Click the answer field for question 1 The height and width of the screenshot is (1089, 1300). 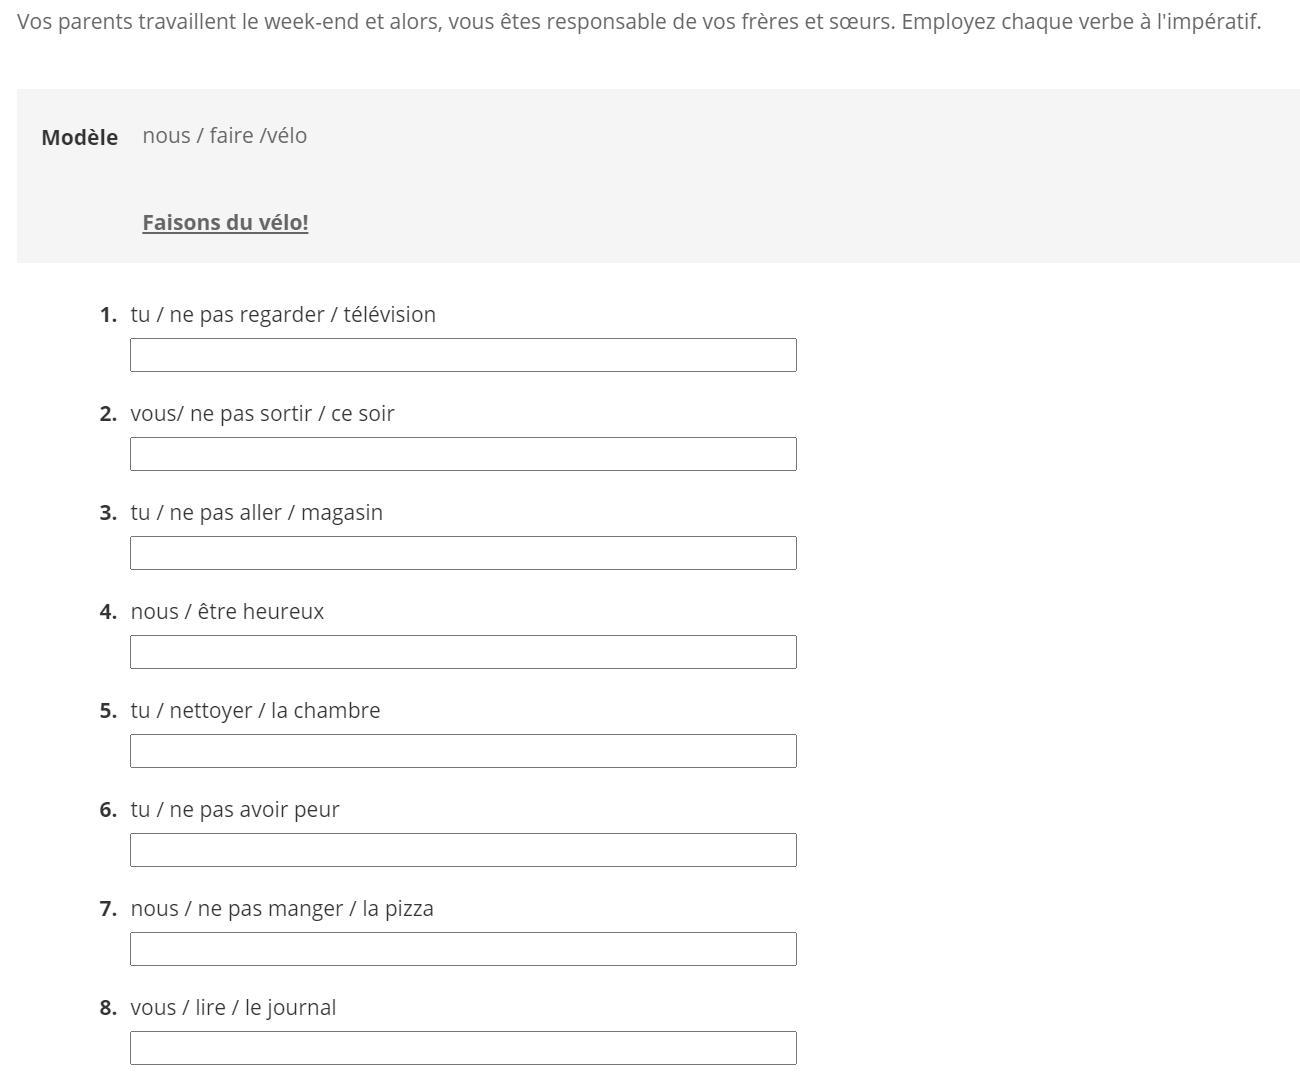463,355
